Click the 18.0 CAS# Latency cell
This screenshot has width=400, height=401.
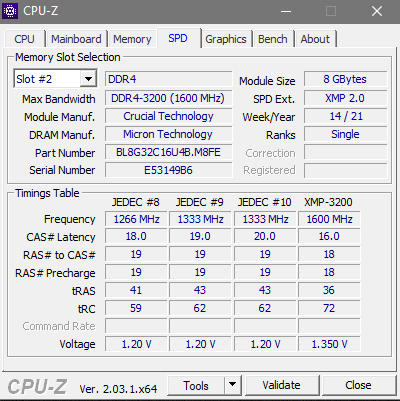pyautogui.click(x=136, y=236)
